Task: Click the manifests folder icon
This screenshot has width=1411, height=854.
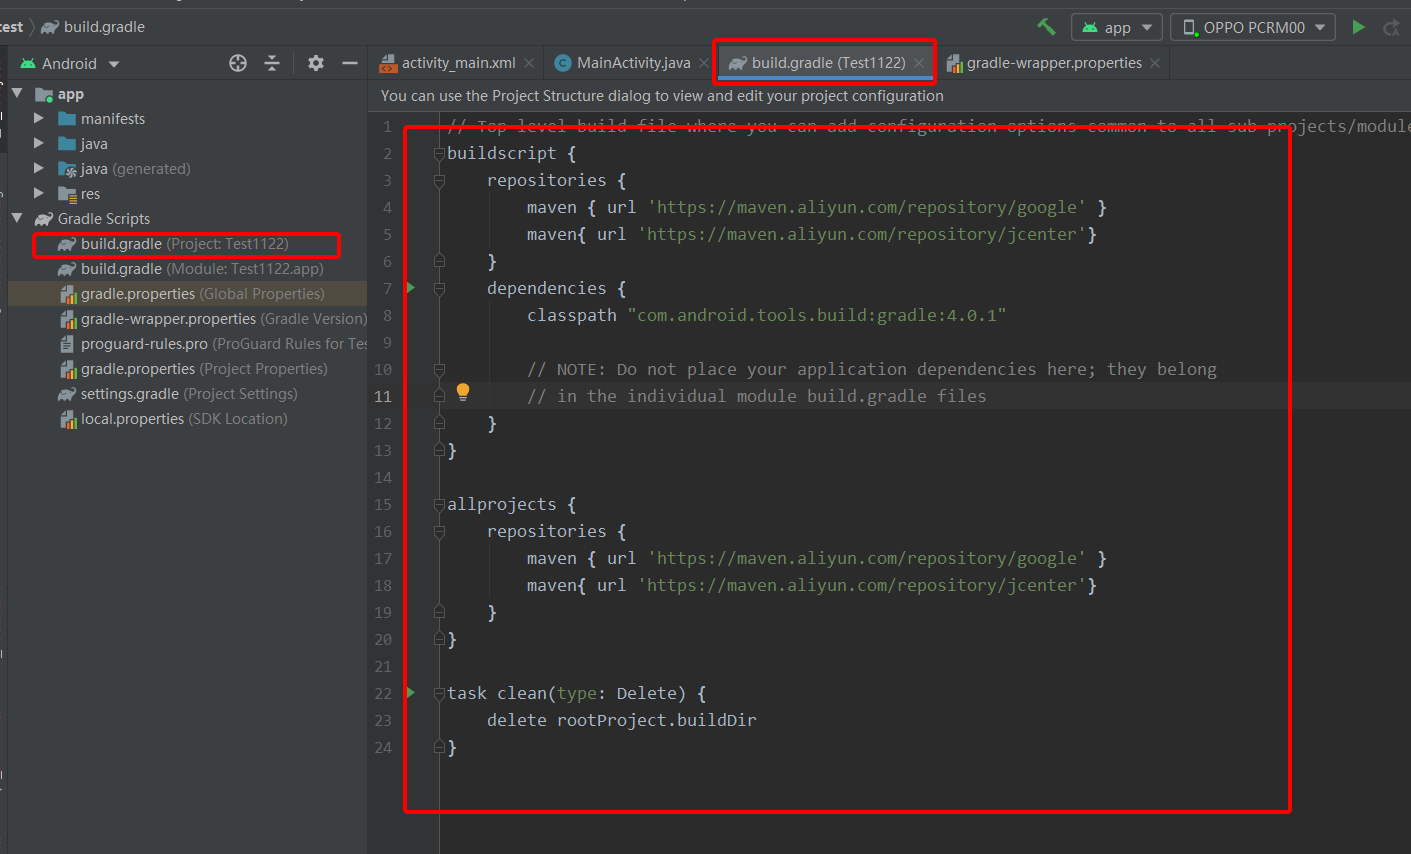Action: (67, 118)
